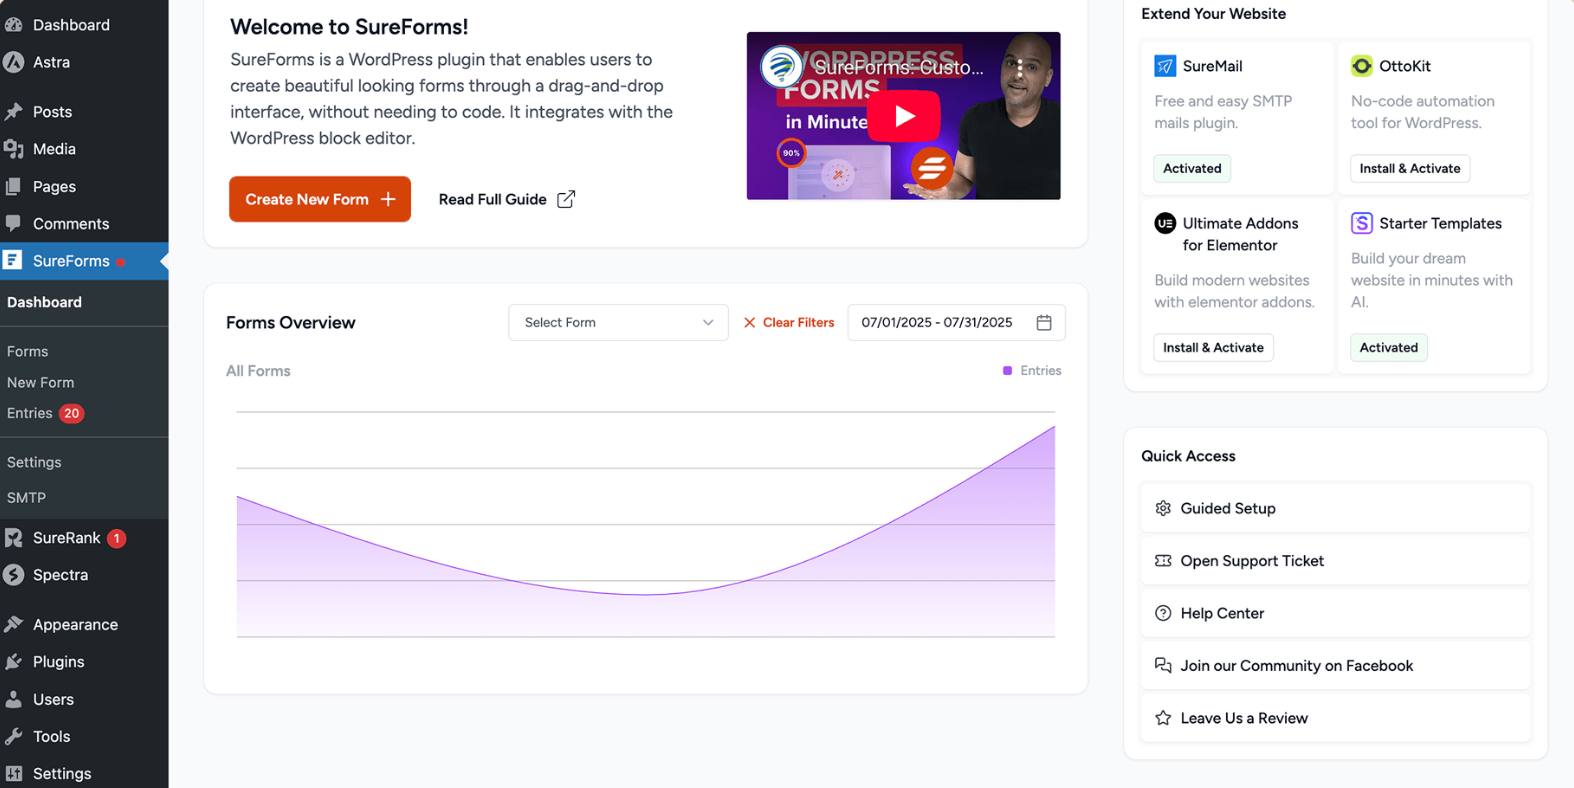Open the Read Full Guide link
This screenshot has width=1574, height=788.
506,199
